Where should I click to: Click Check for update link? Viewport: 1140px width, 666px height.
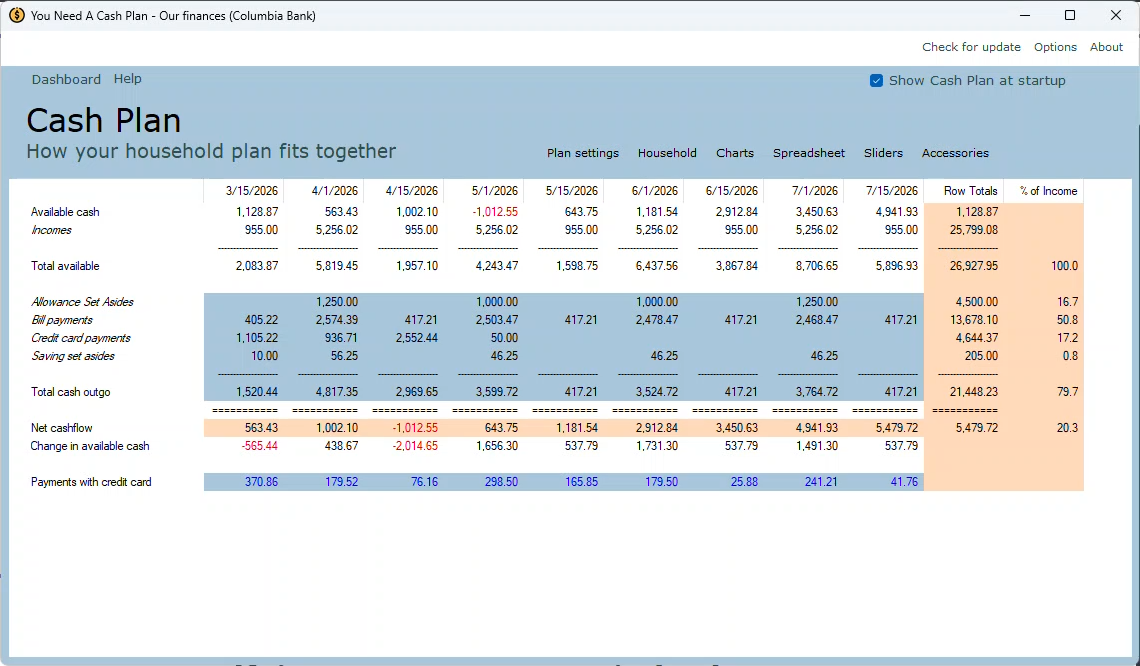(971, 47)
